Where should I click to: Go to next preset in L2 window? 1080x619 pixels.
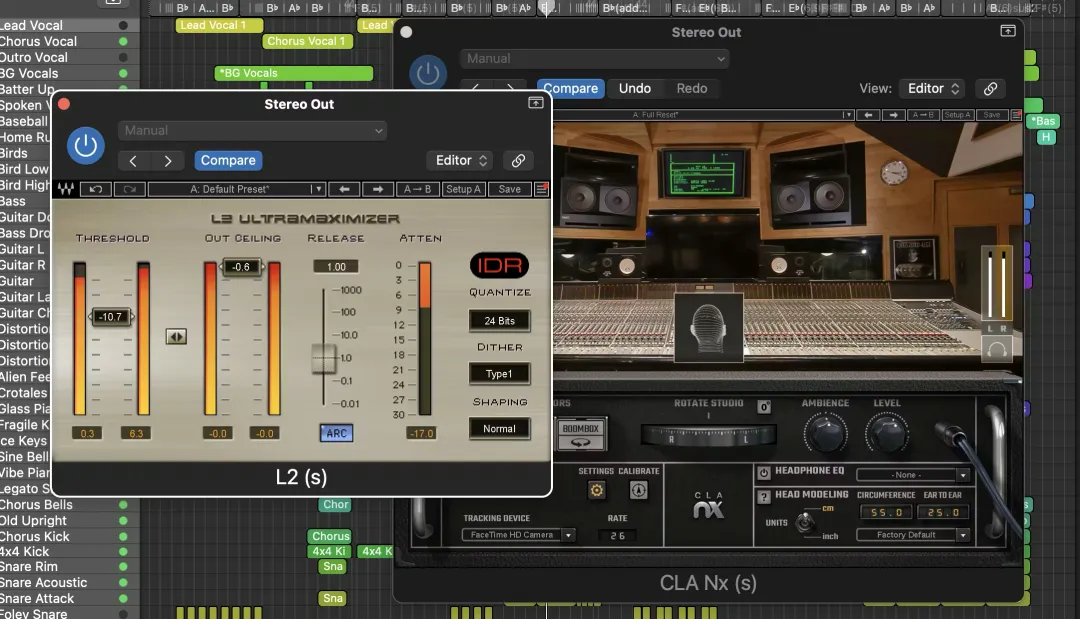[167, 160]
